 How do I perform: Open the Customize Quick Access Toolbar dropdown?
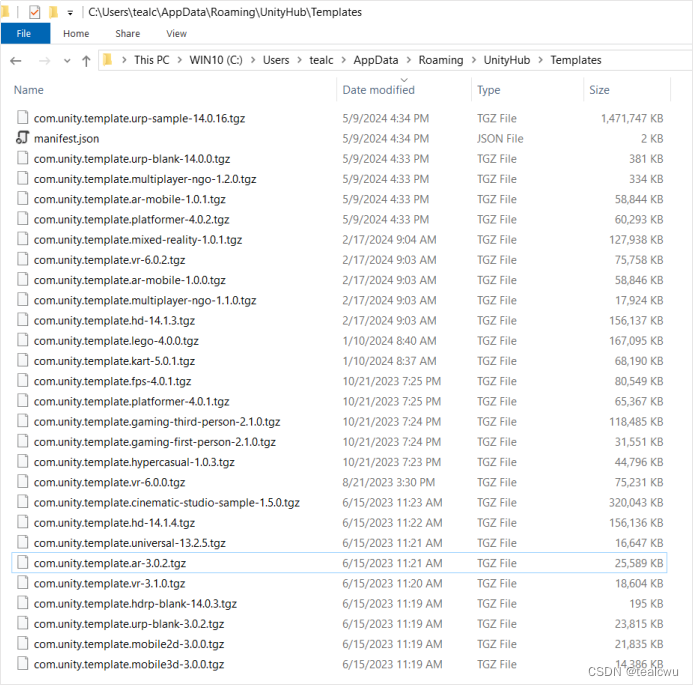point(70,13)
